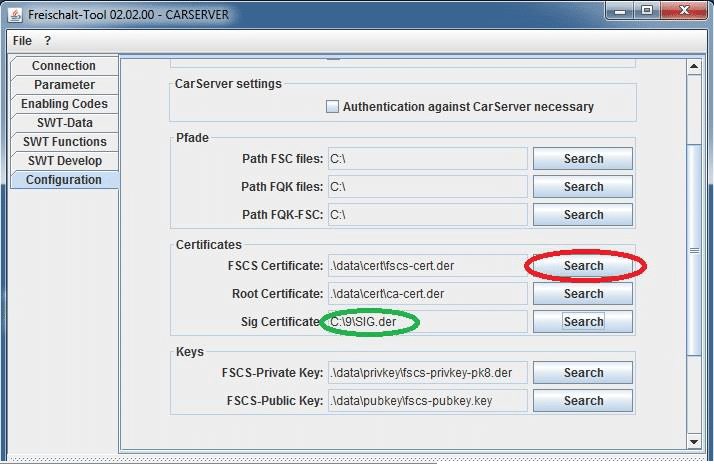The height and width of the screenshot is (464, 714).
Task: Open the File menu
Action: [22, 41]
